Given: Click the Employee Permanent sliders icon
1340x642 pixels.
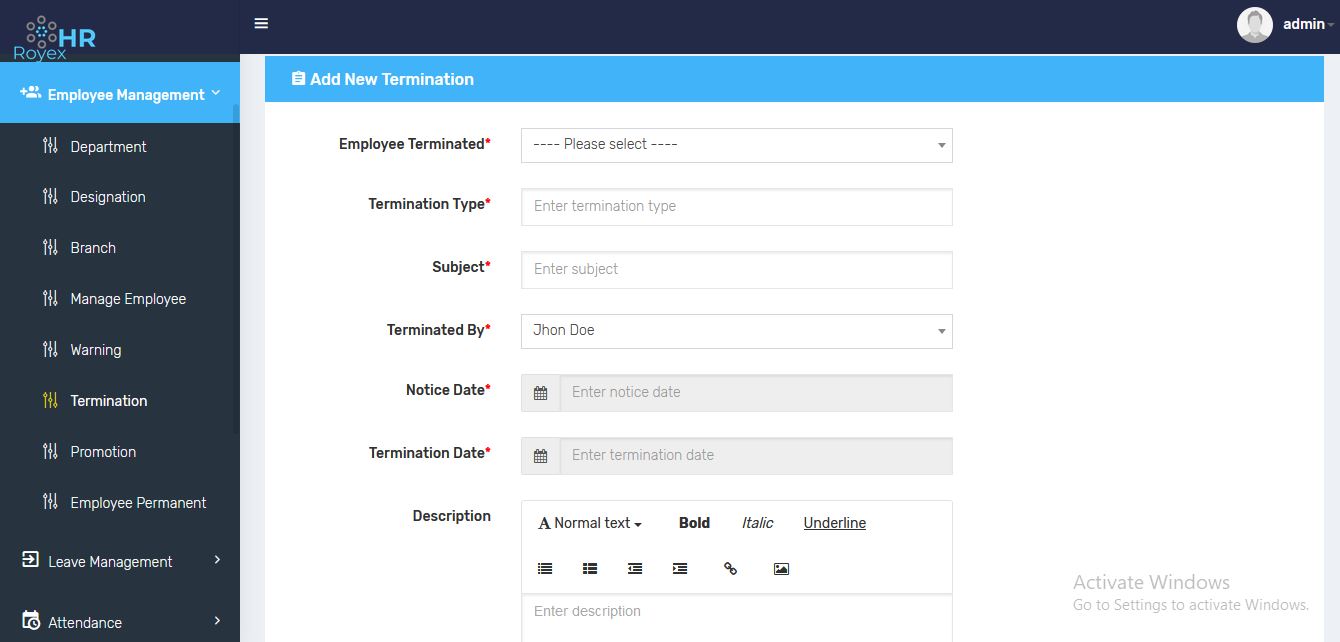Looking at the screenshot, I should (x=50, y=502).
